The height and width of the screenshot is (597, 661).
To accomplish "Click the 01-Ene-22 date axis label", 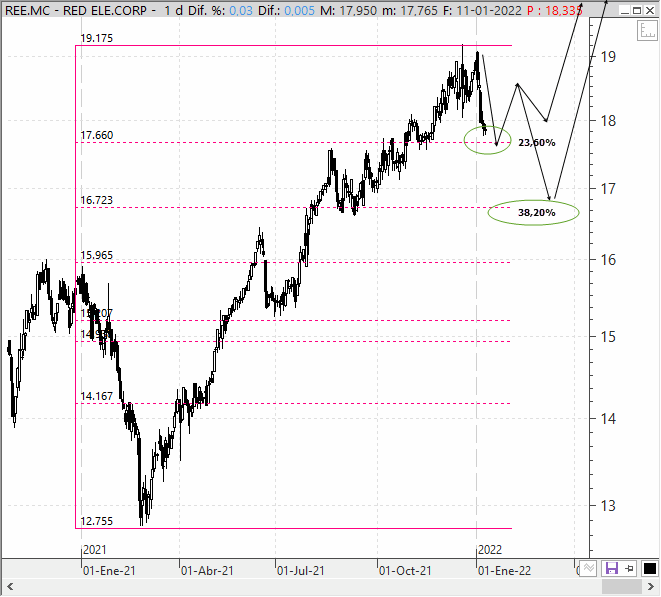I will [504, 571].
